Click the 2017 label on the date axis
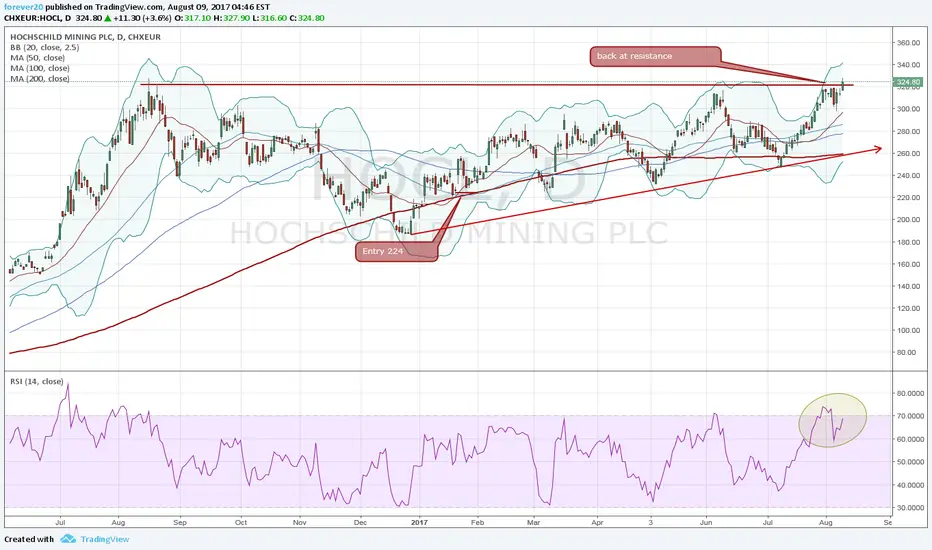Screen dimensions: 932x550 420,523
